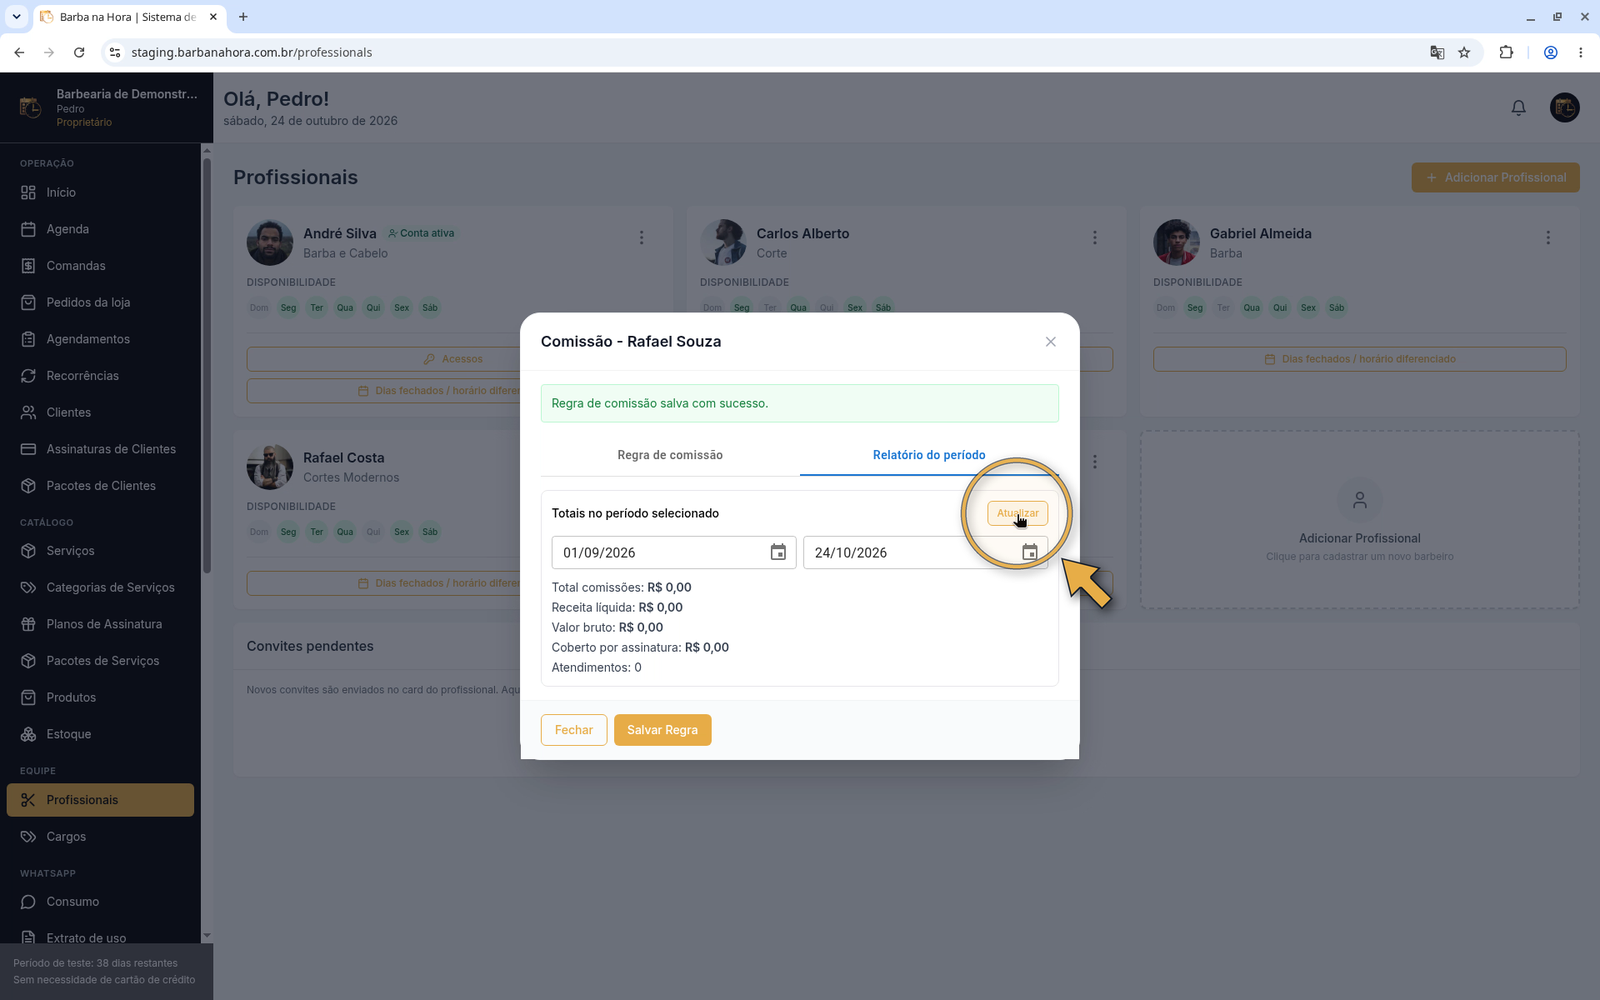Open the browser extensions puzzle icon
The width and height of the screenshot is (1600, 1000).
(1506, 52)
